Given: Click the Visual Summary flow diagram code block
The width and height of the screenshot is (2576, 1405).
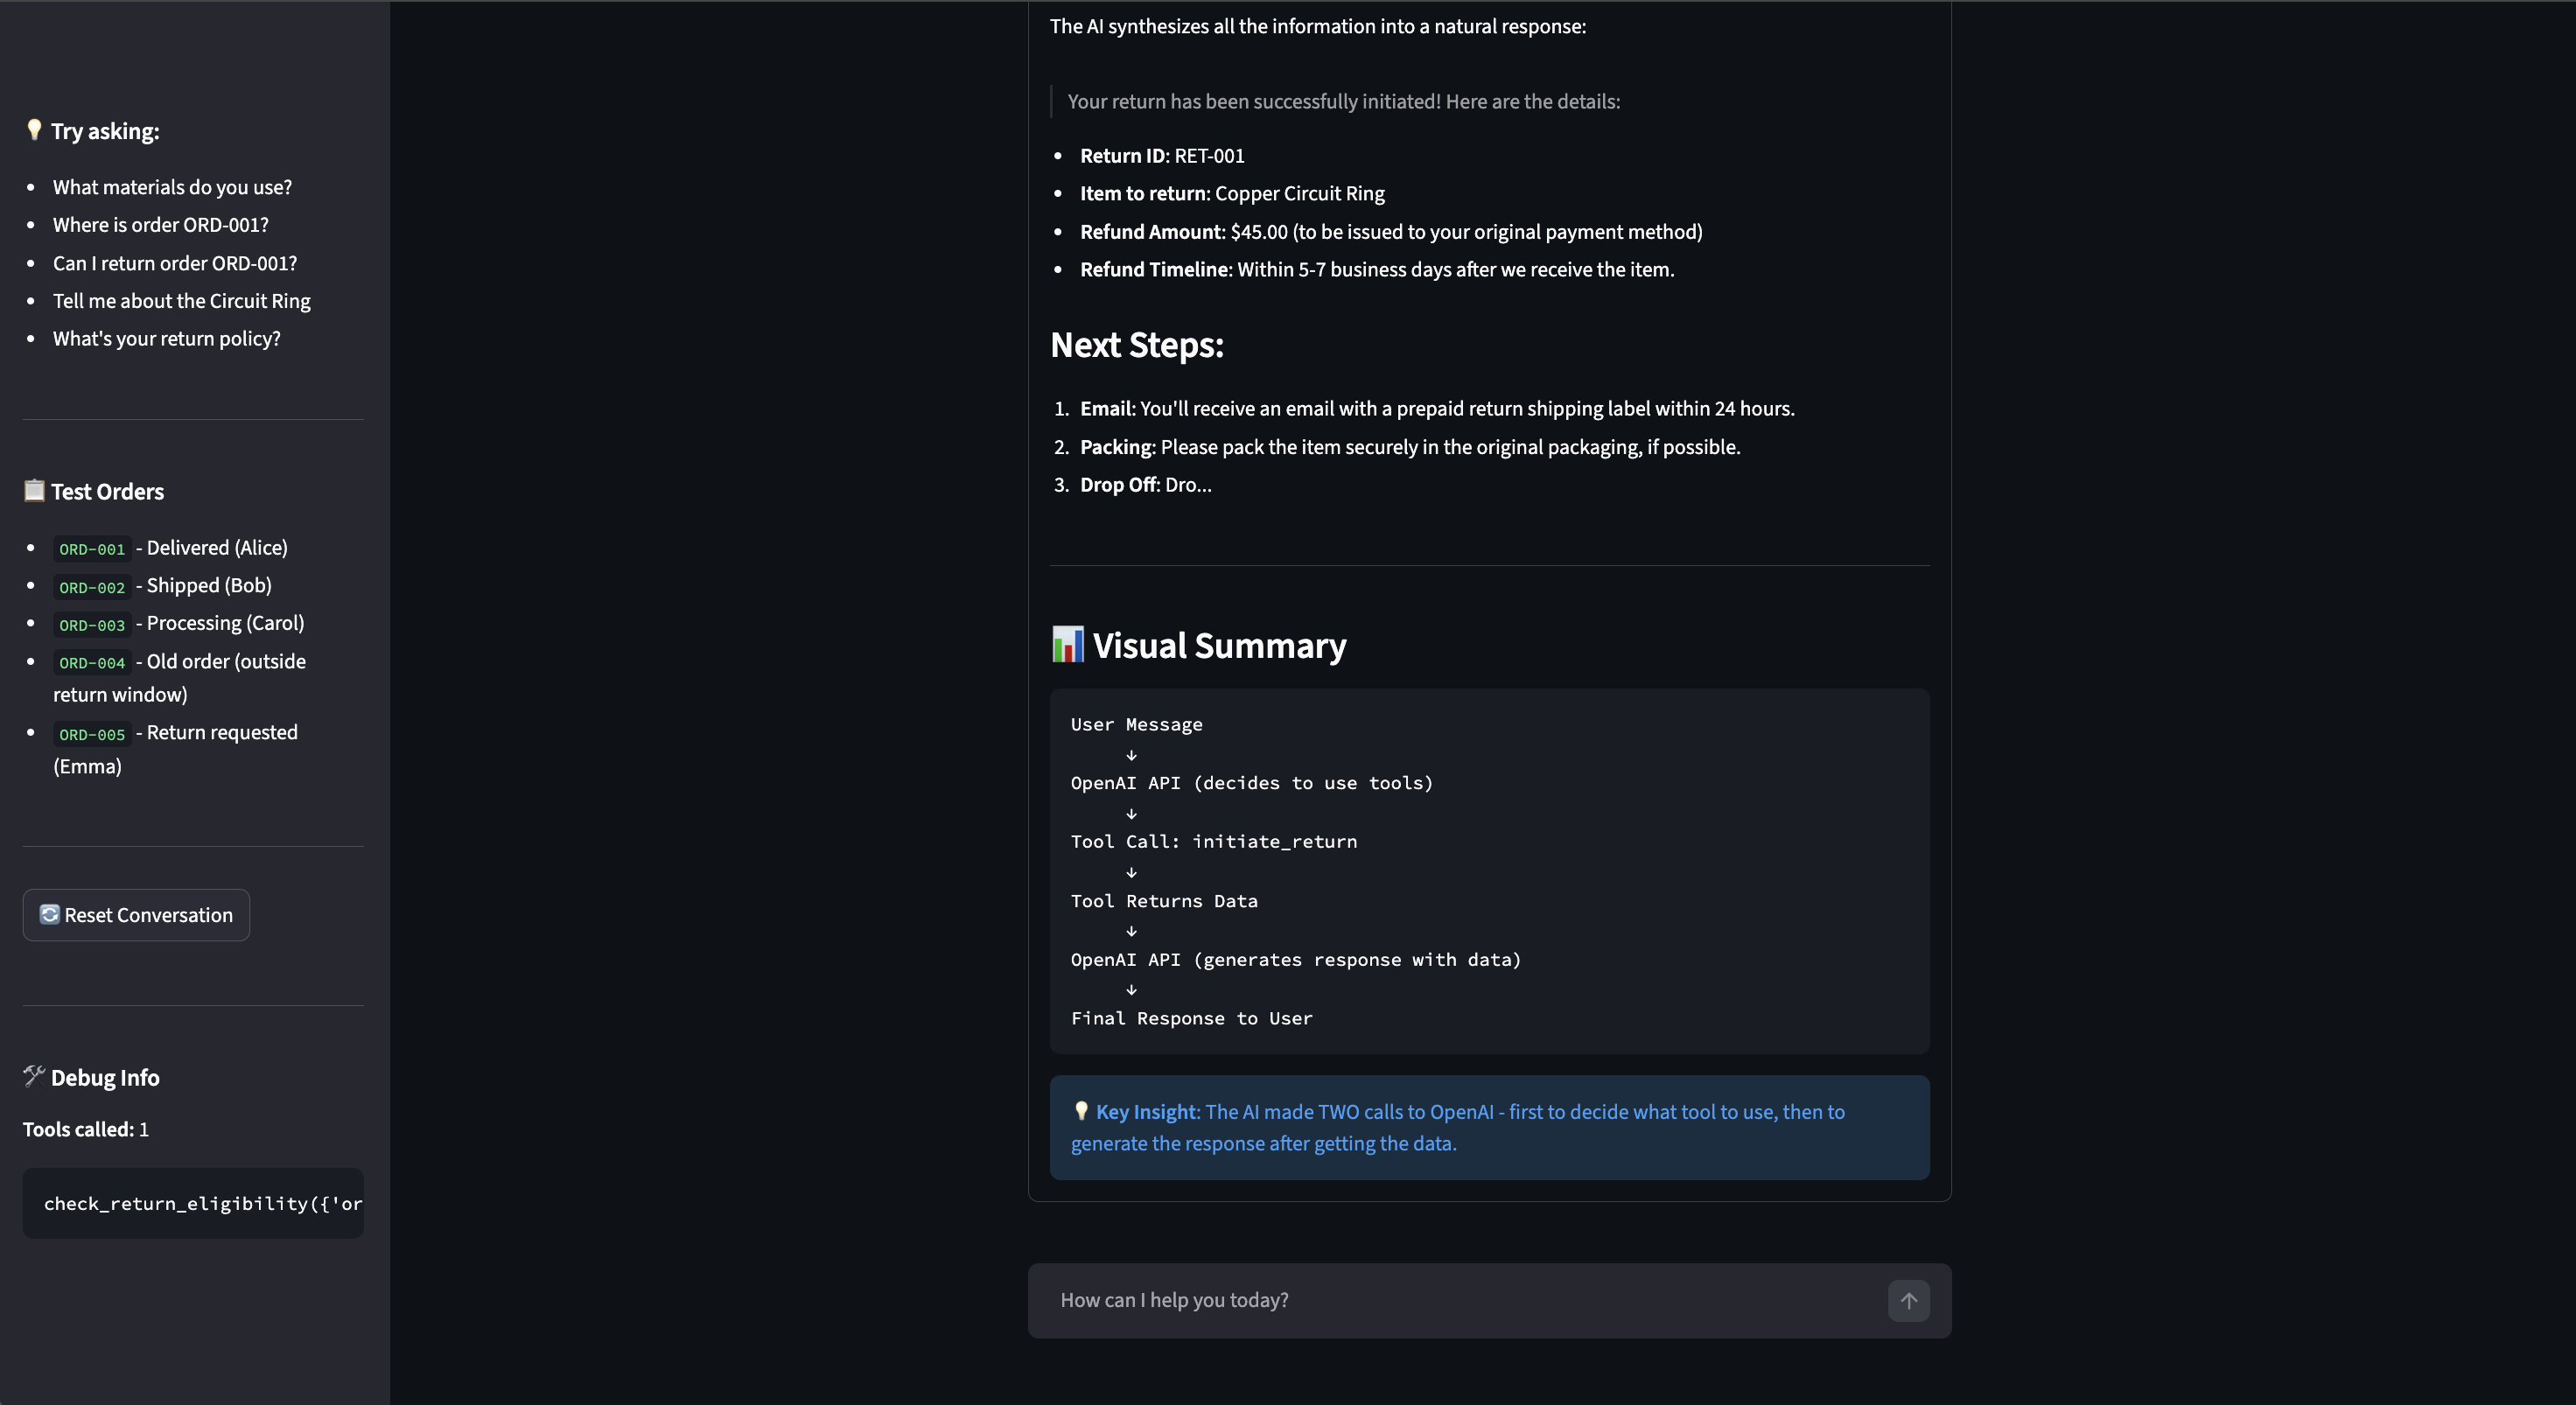Looking at the screenshot, I should [x=1489, y=871].
